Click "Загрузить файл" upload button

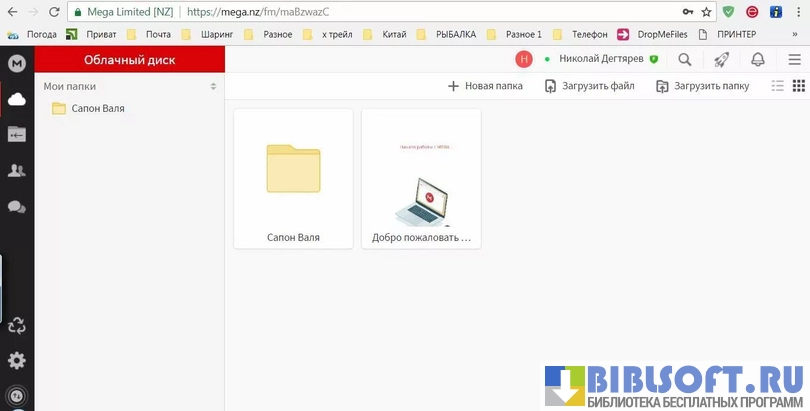coord(590,86)
